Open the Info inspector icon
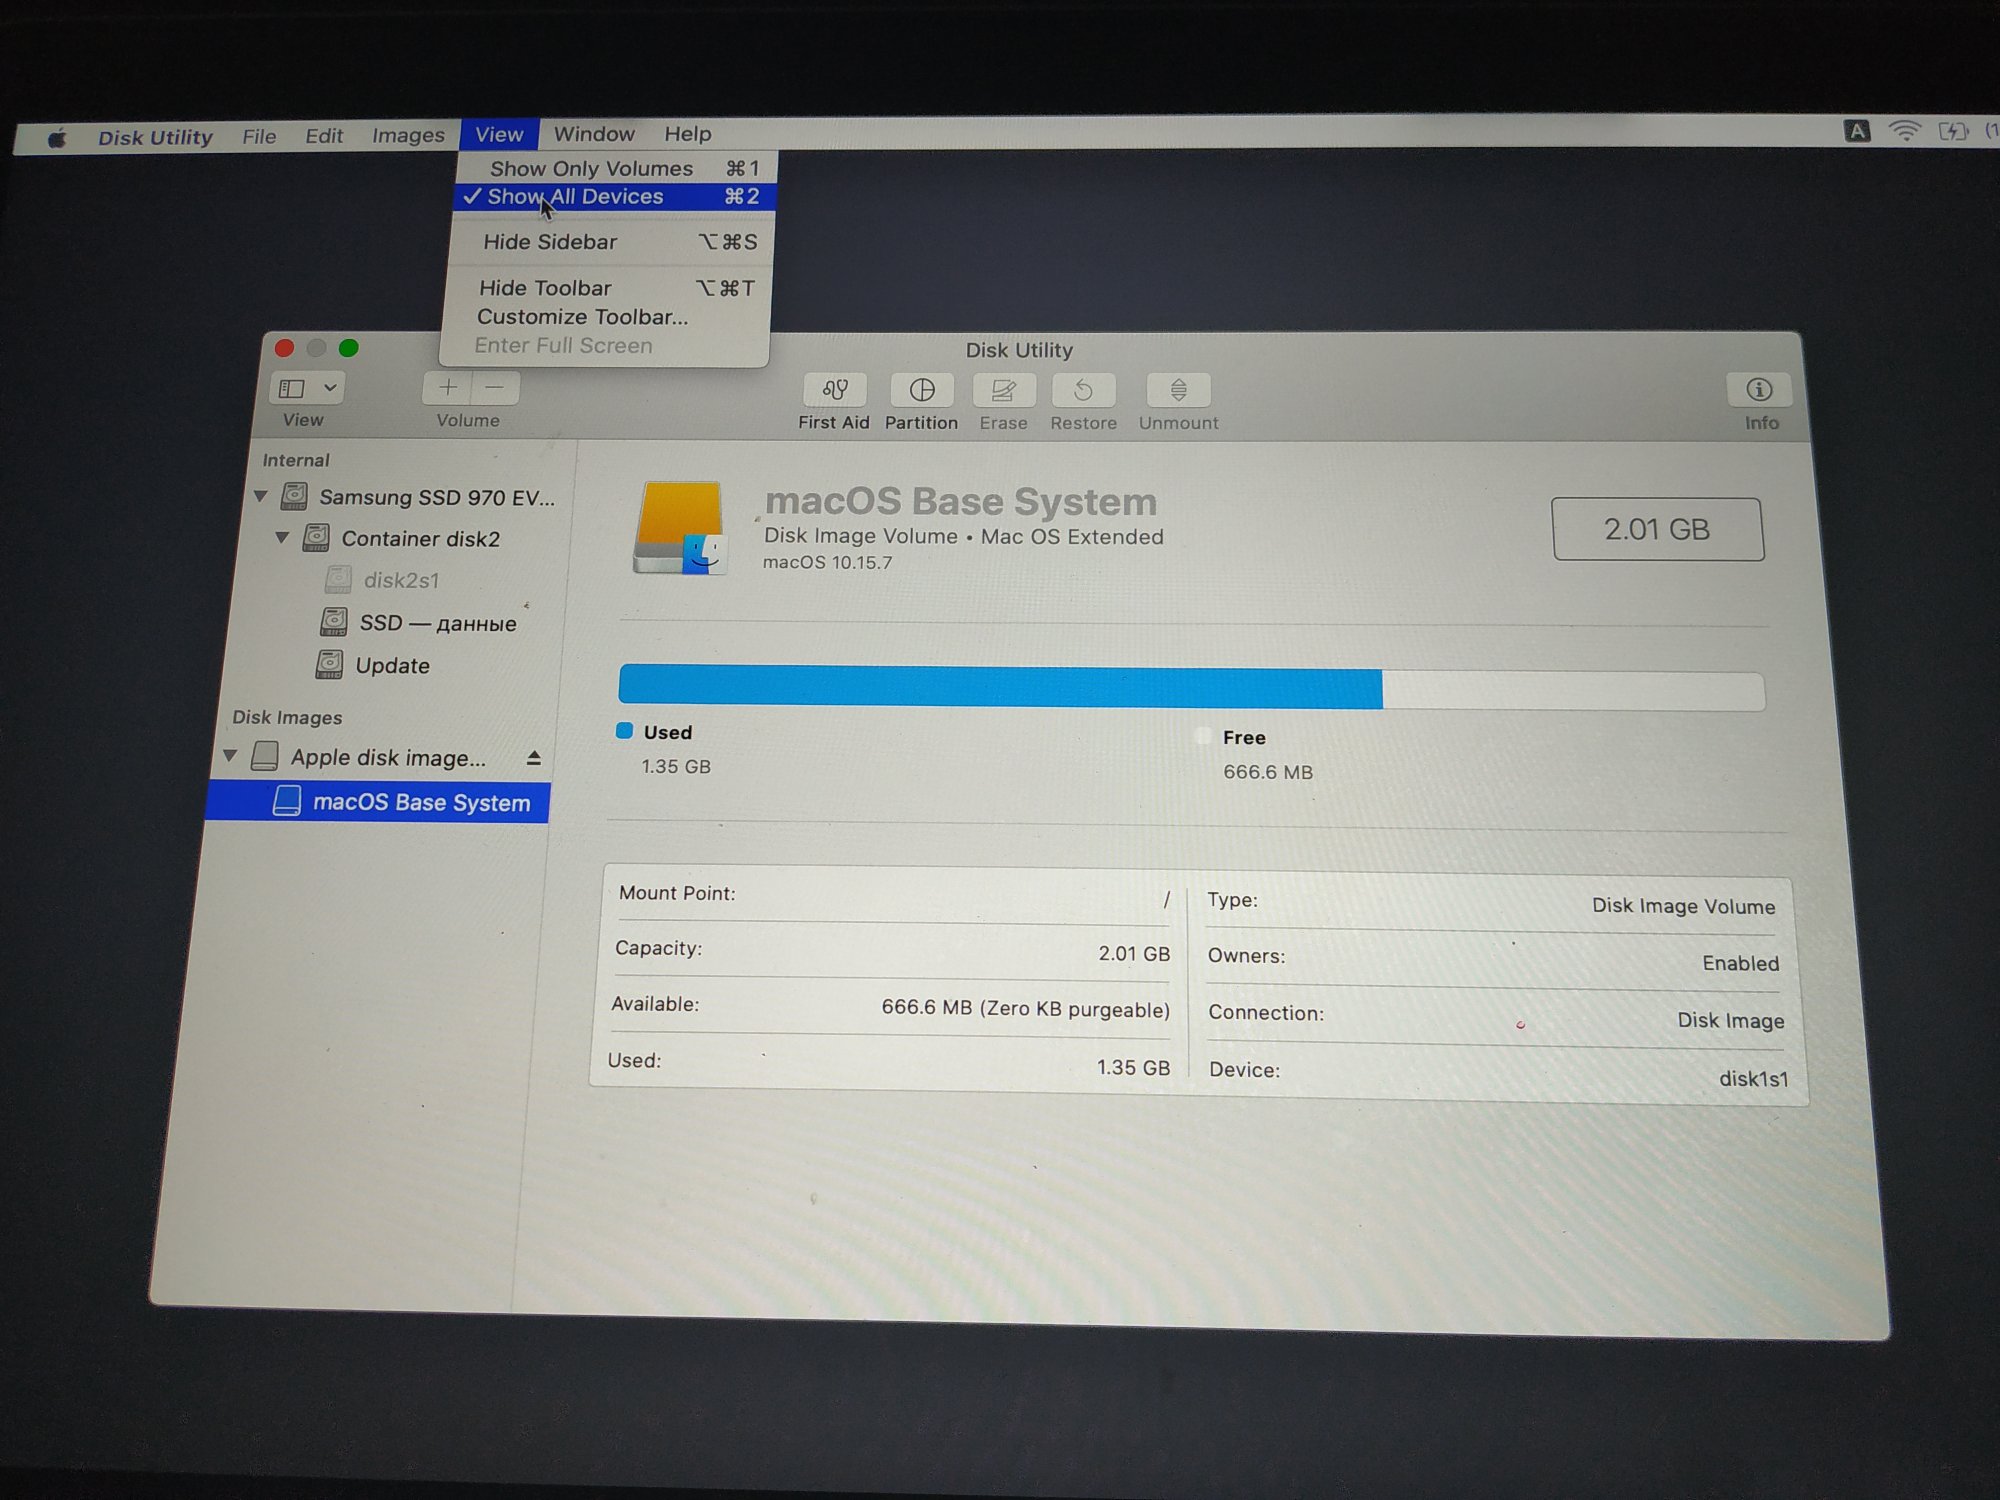This screenshot has width=2000, height=1500. (1759, 390)
